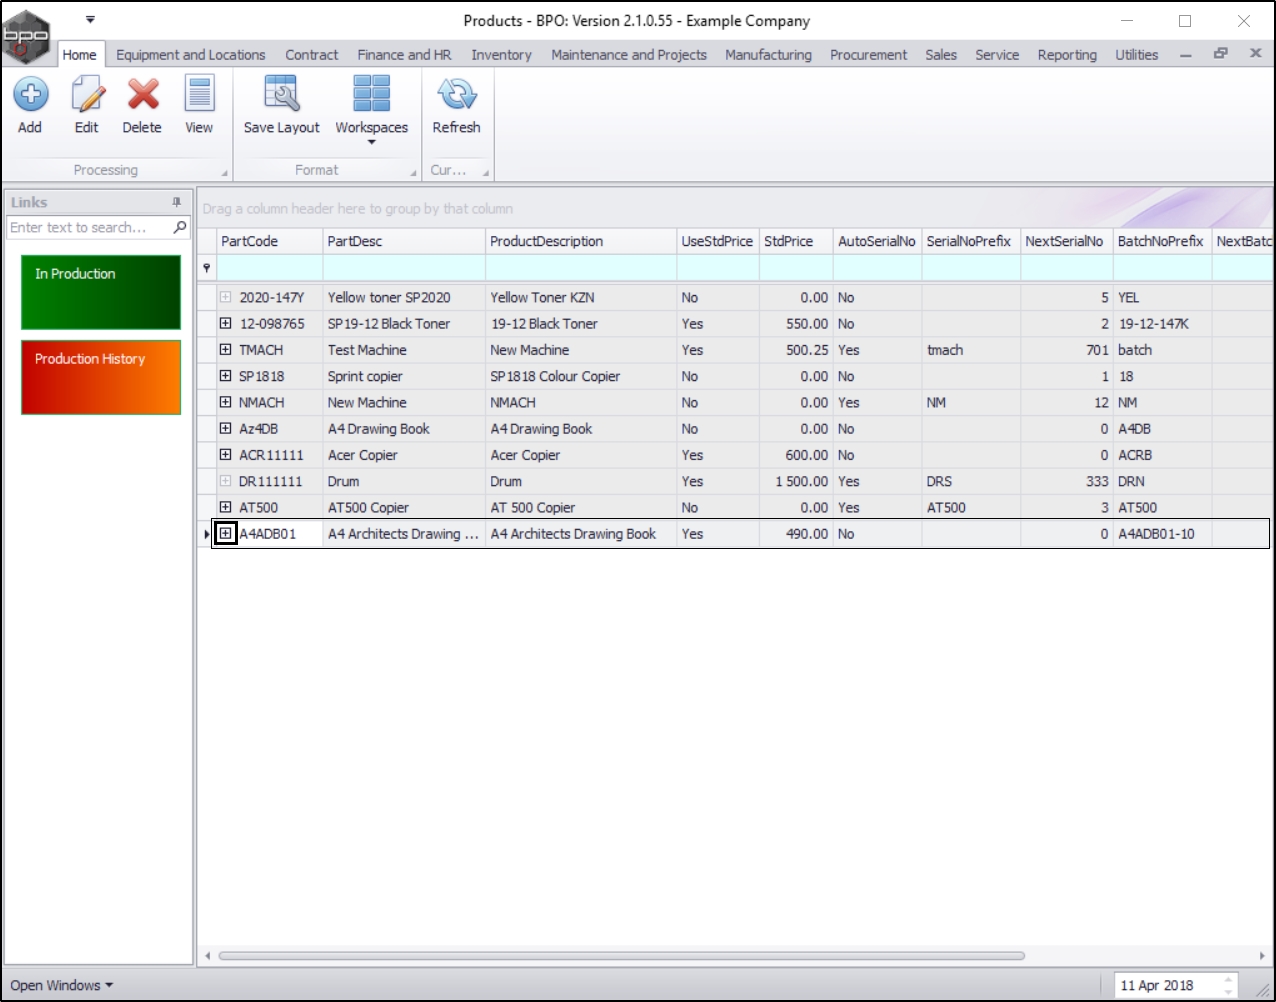Switch to the Contract tab
This screenshot has width=1276, height=1002.
click(312, 55)
